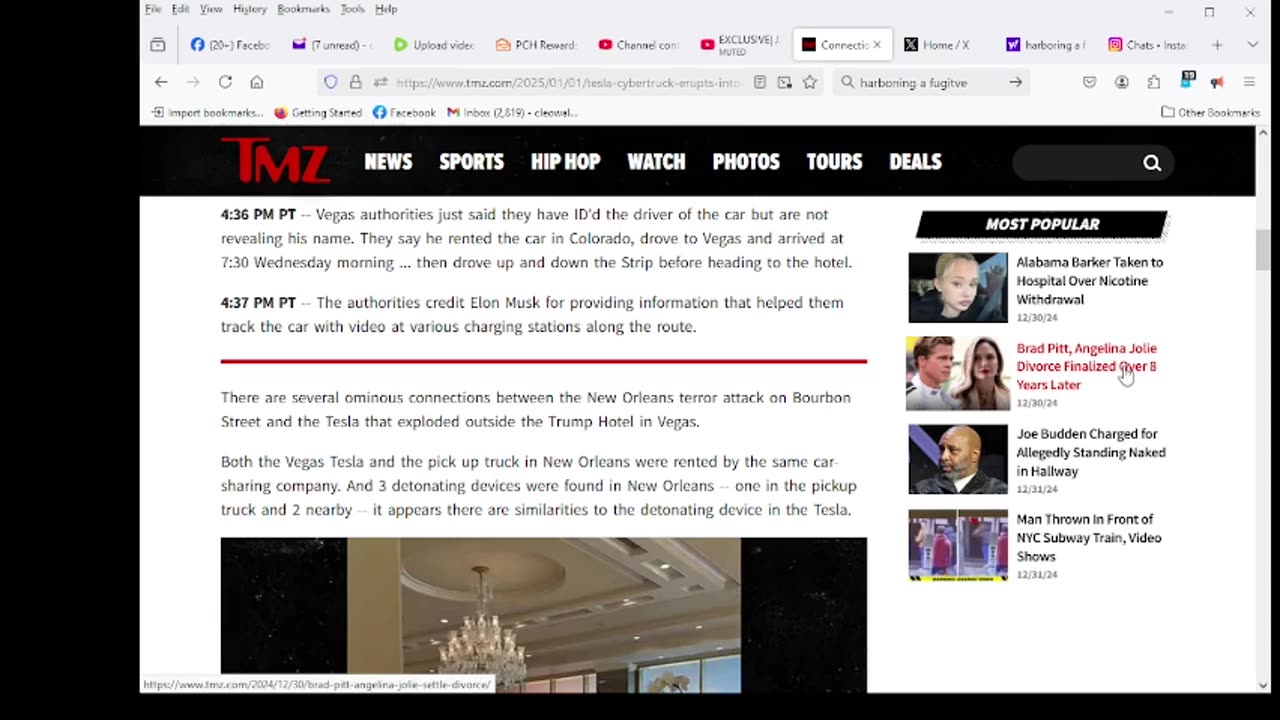The height and width of the screenshot is (720, 1280).
Task: Expand the list all tabs chevron
Action: (x=1252, y=45)
